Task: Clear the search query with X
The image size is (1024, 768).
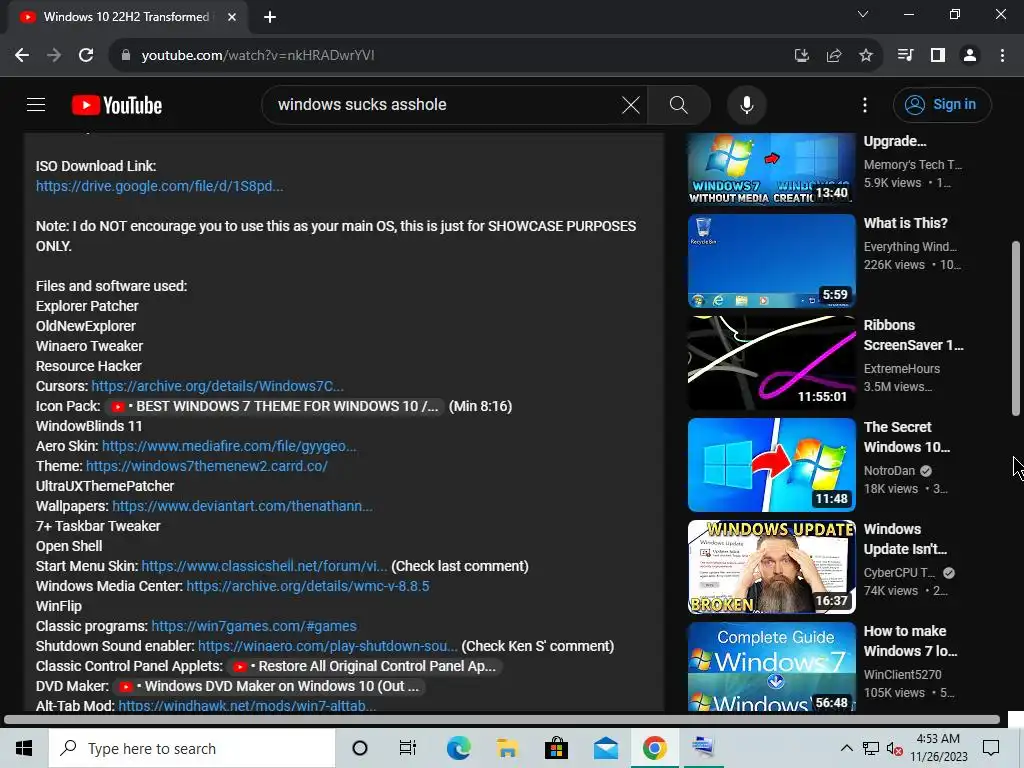Action: pos(630,104)
